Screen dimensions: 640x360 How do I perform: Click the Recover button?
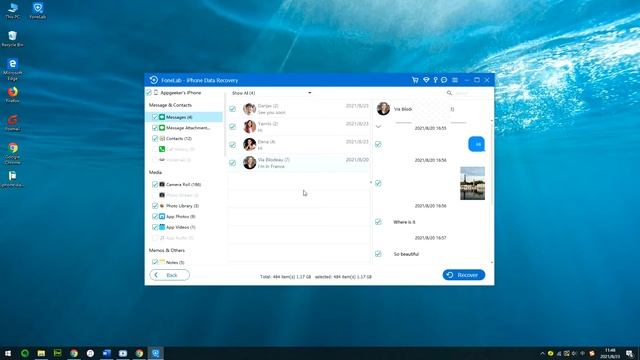point(464,275)
